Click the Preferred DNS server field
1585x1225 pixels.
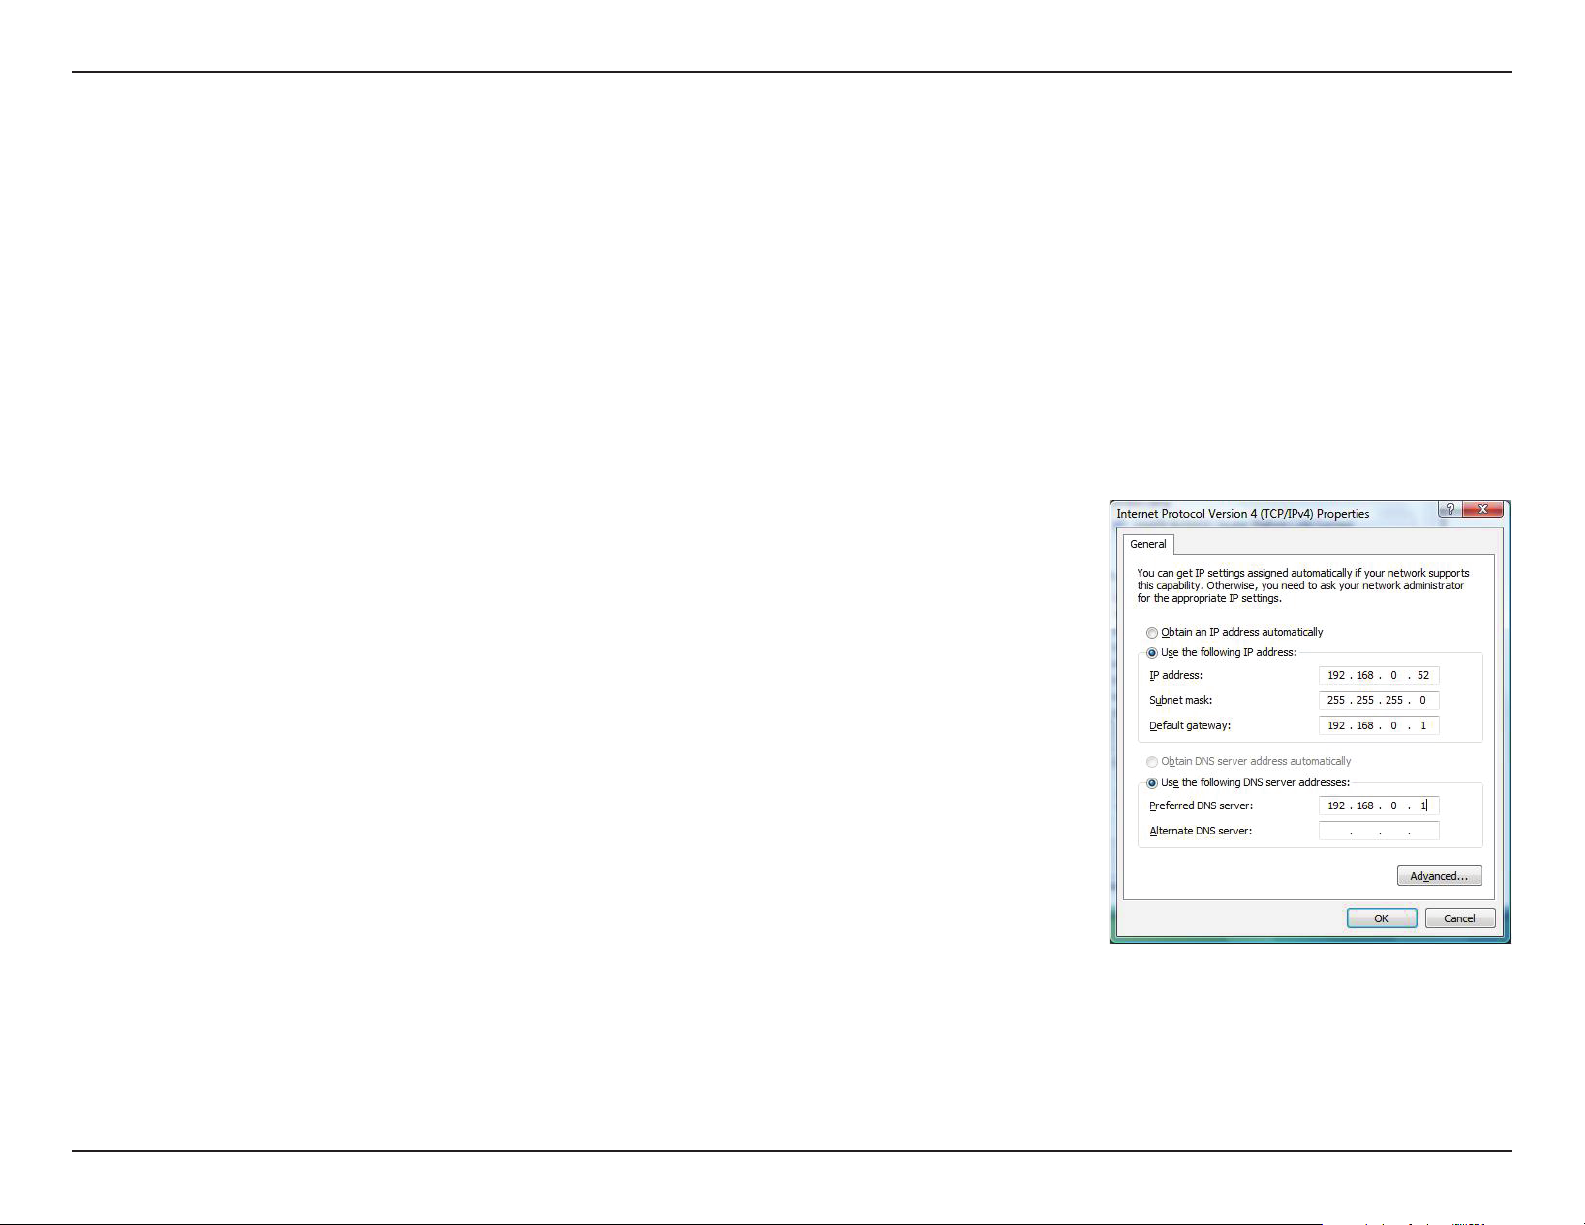1379,805
